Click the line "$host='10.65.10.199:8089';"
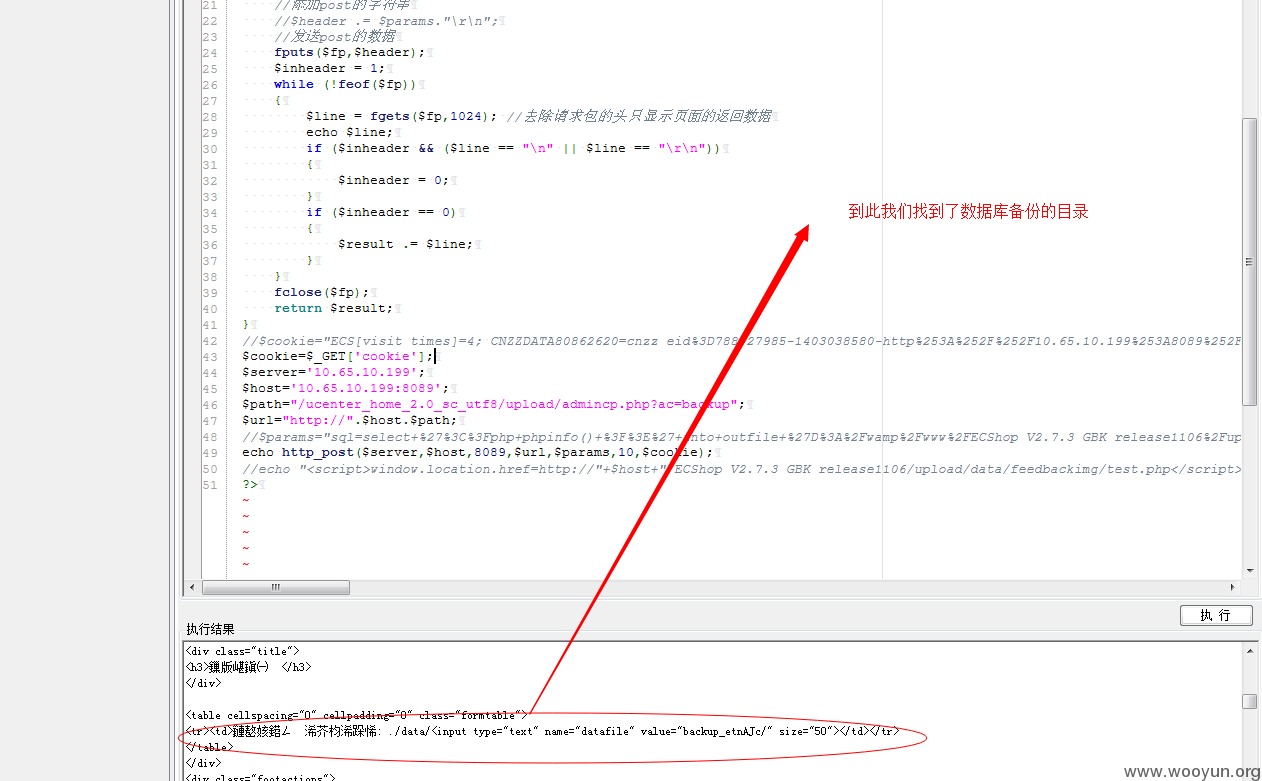 click(346, 388)
